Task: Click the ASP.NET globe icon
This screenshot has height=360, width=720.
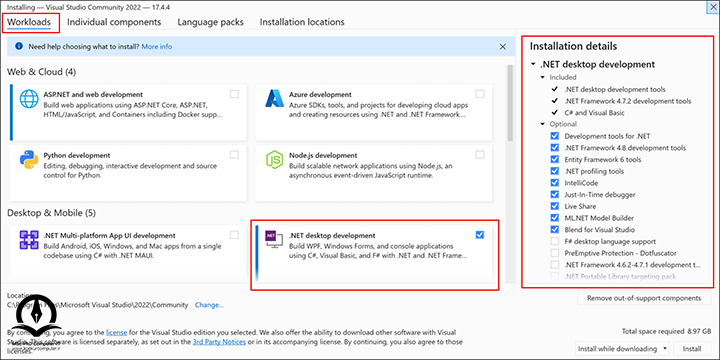Action: click(x=28, y=98)
